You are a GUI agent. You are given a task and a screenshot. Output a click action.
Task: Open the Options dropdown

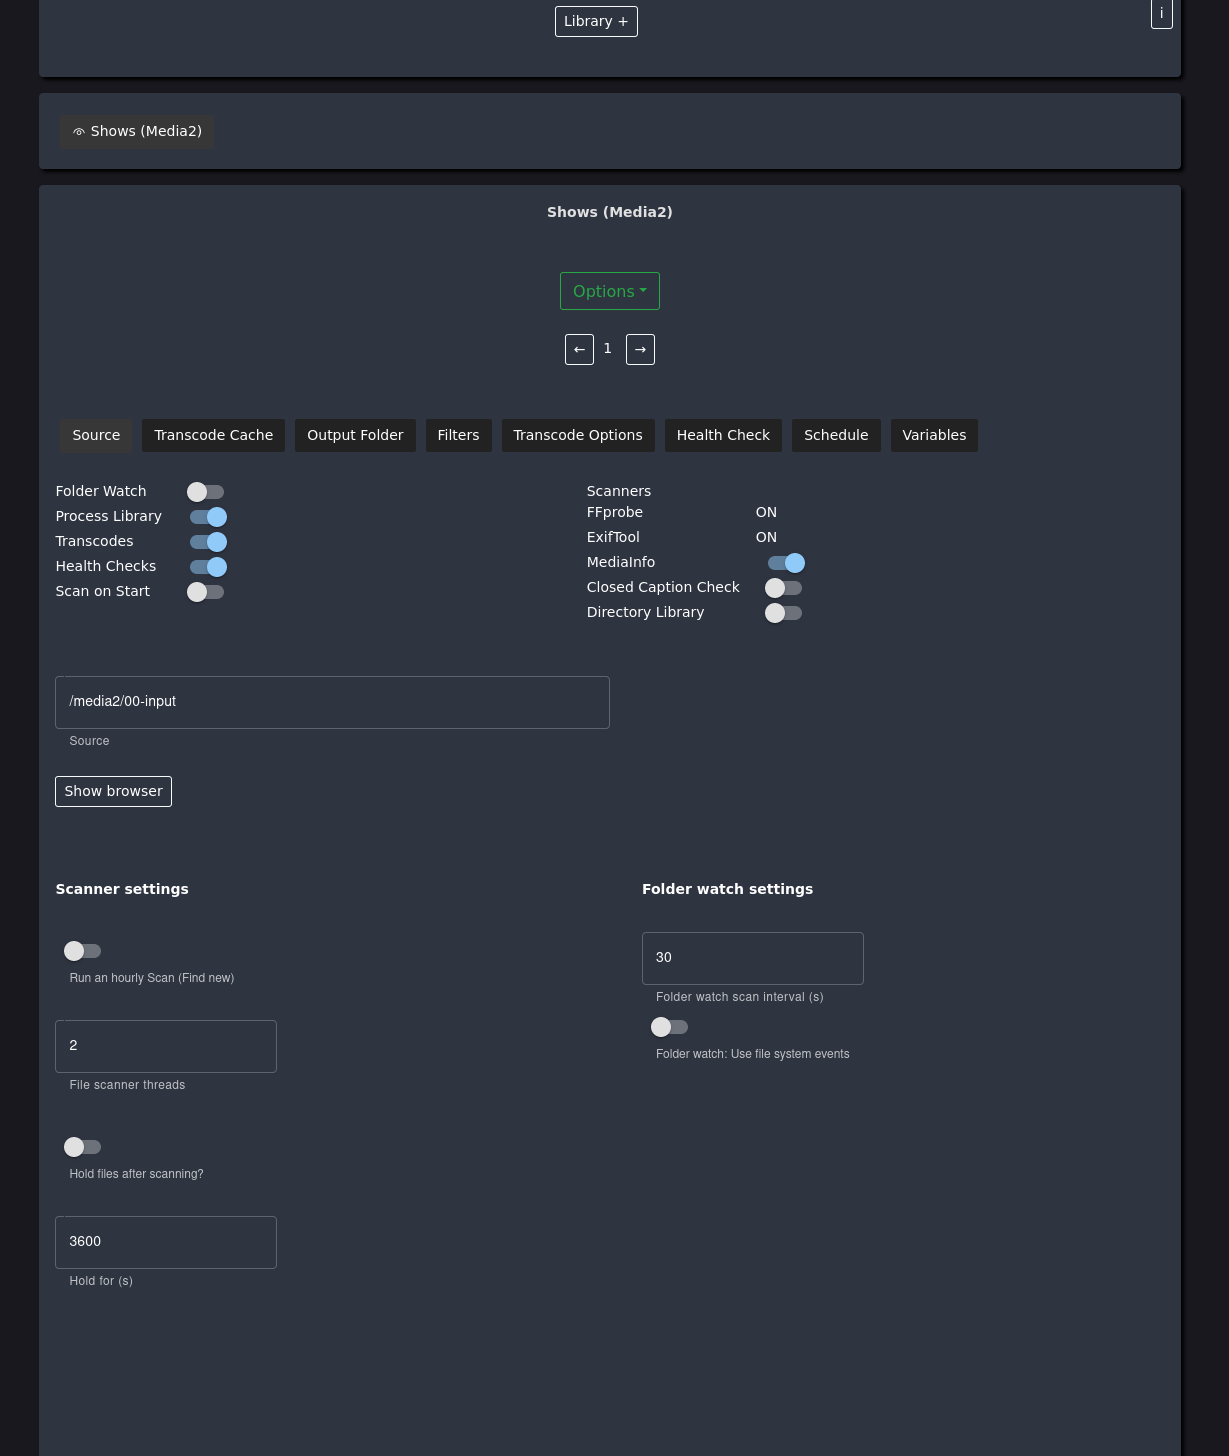pos(610,291)
